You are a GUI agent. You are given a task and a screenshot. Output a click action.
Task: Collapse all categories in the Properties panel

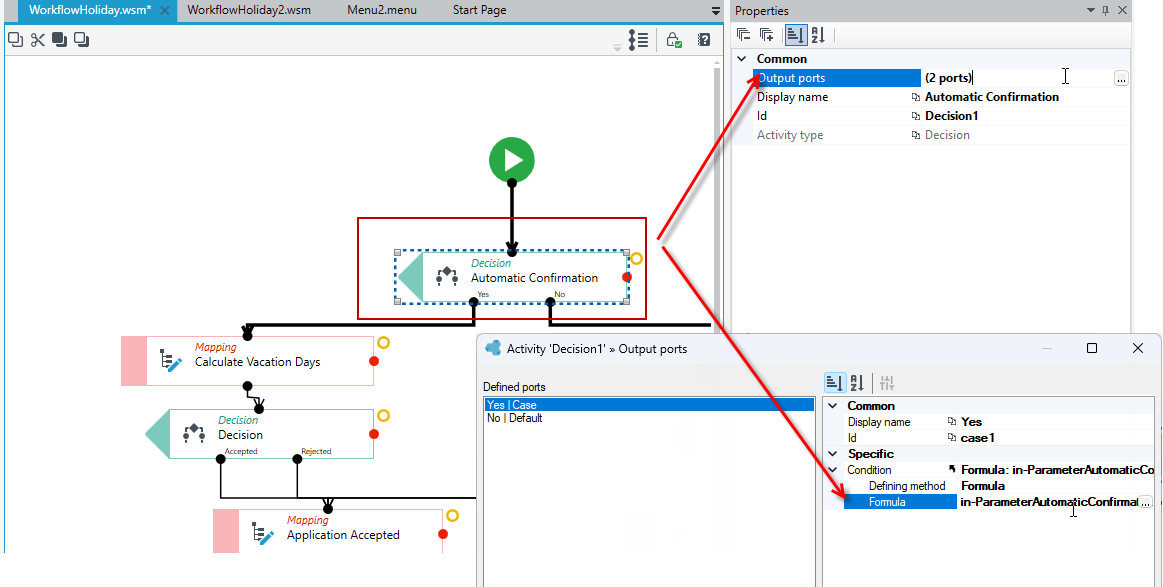pyautogui.click(x=744, y=35)
